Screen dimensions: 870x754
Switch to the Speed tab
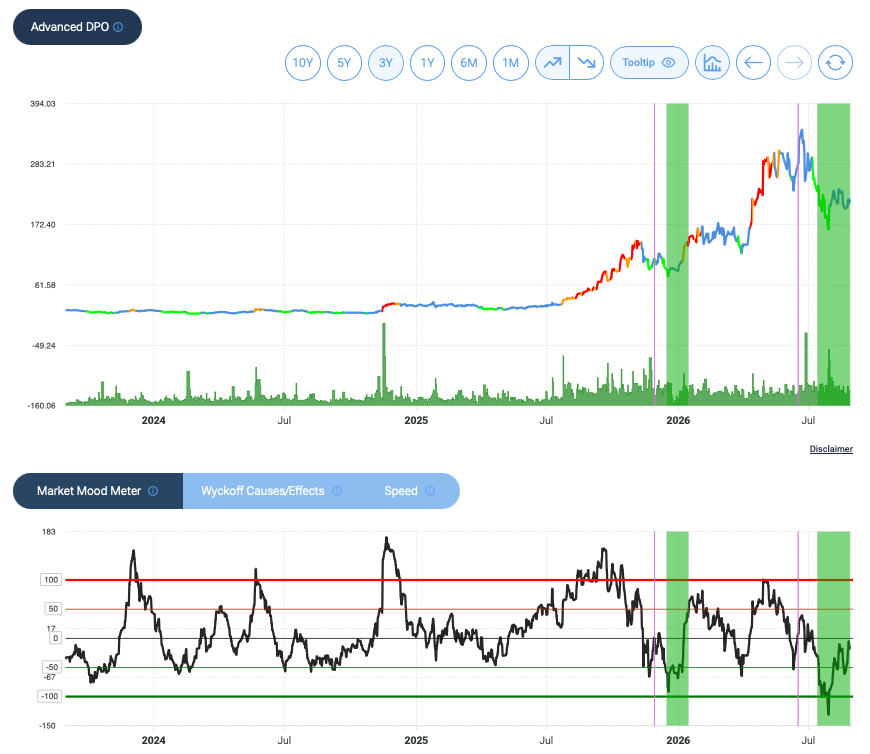coord(409,491)
